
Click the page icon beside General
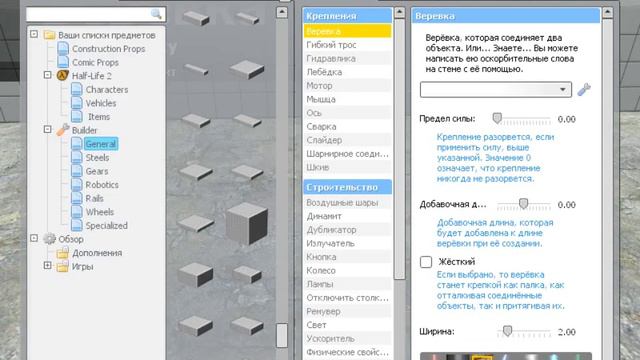pyautogui.click(x=77, y=144)
